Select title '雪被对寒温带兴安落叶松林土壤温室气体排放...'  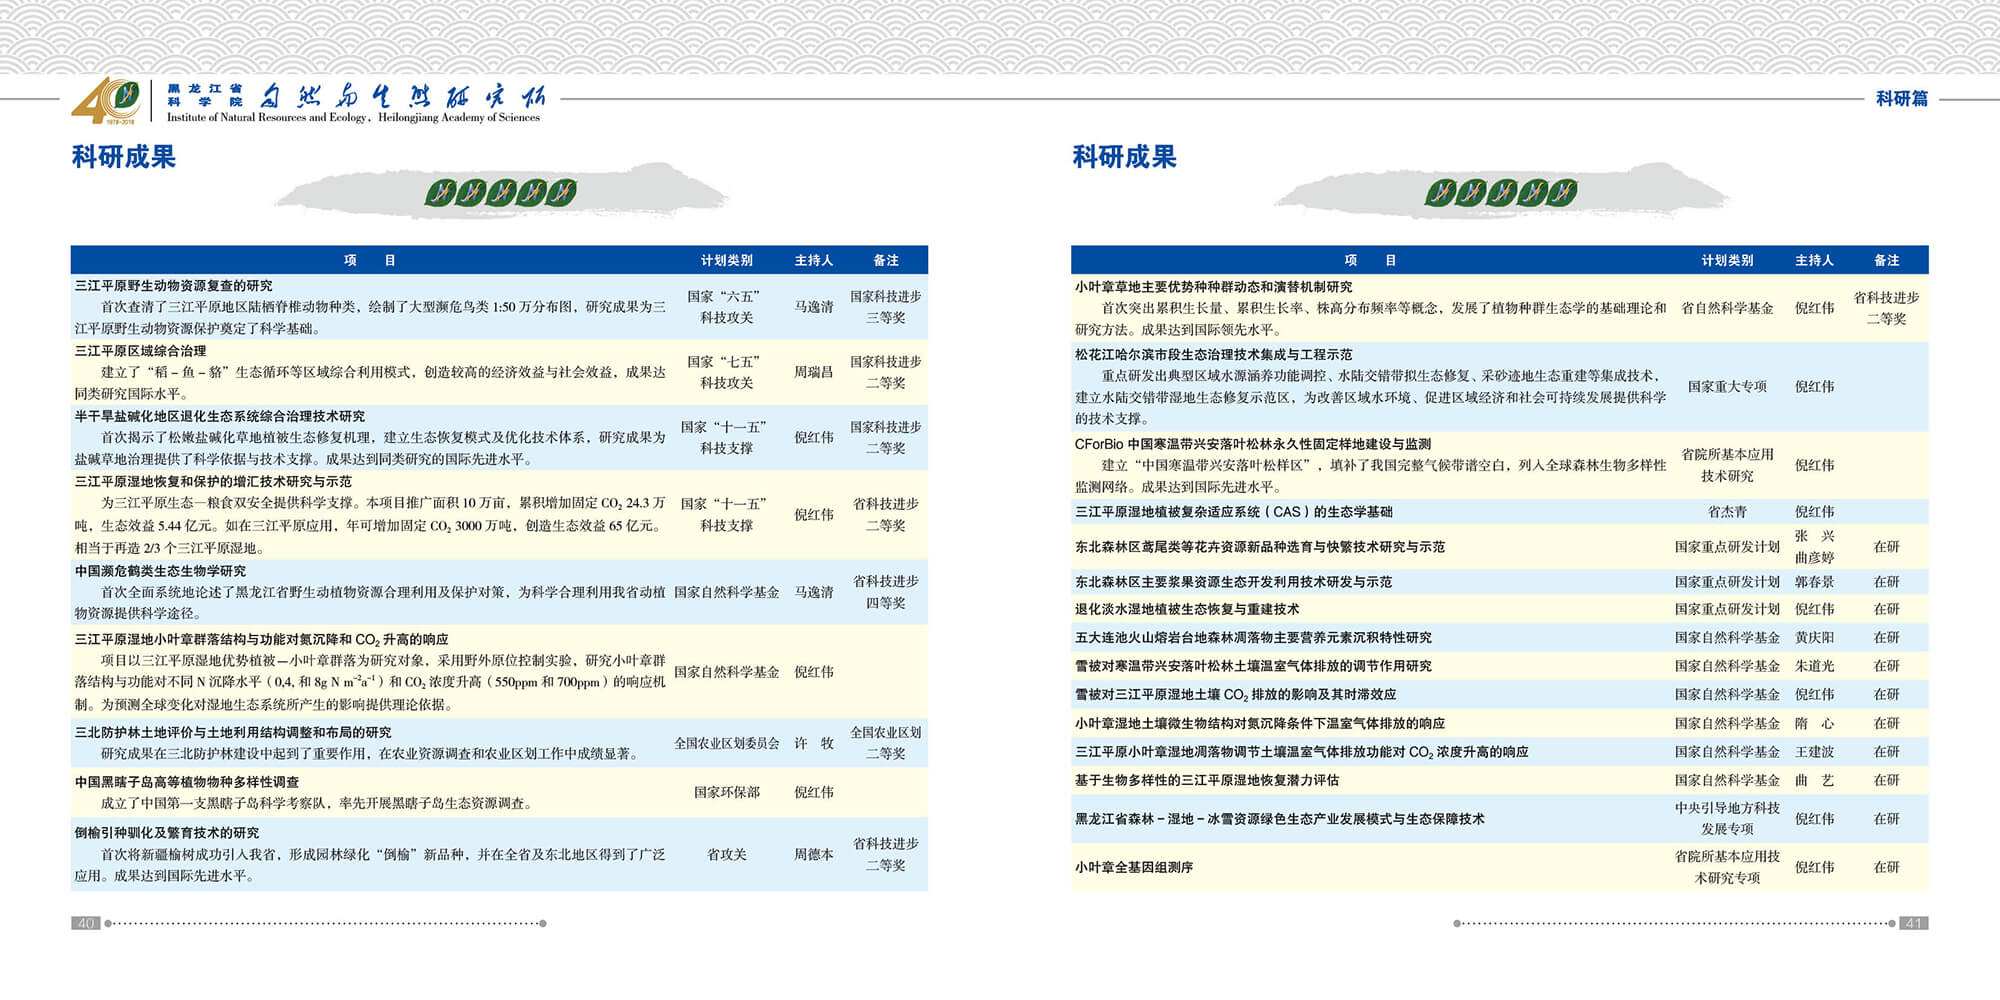click(x=1253, y=666)
